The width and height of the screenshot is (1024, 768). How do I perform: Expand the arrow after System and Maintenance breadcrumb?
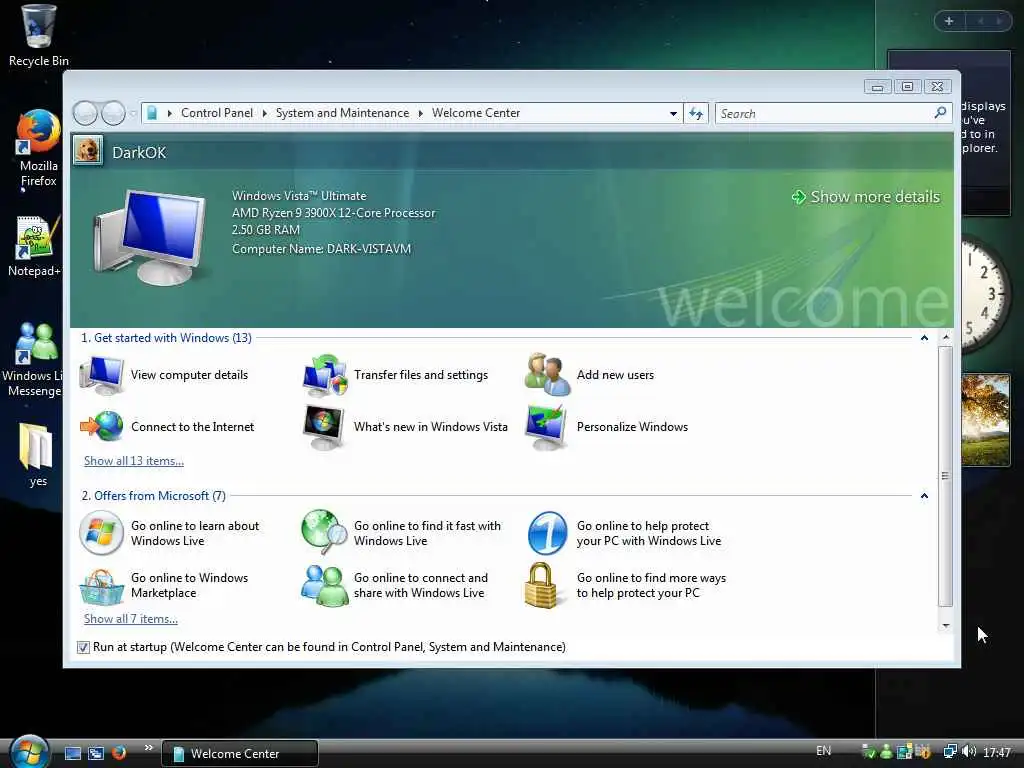[x=421, y=114]
